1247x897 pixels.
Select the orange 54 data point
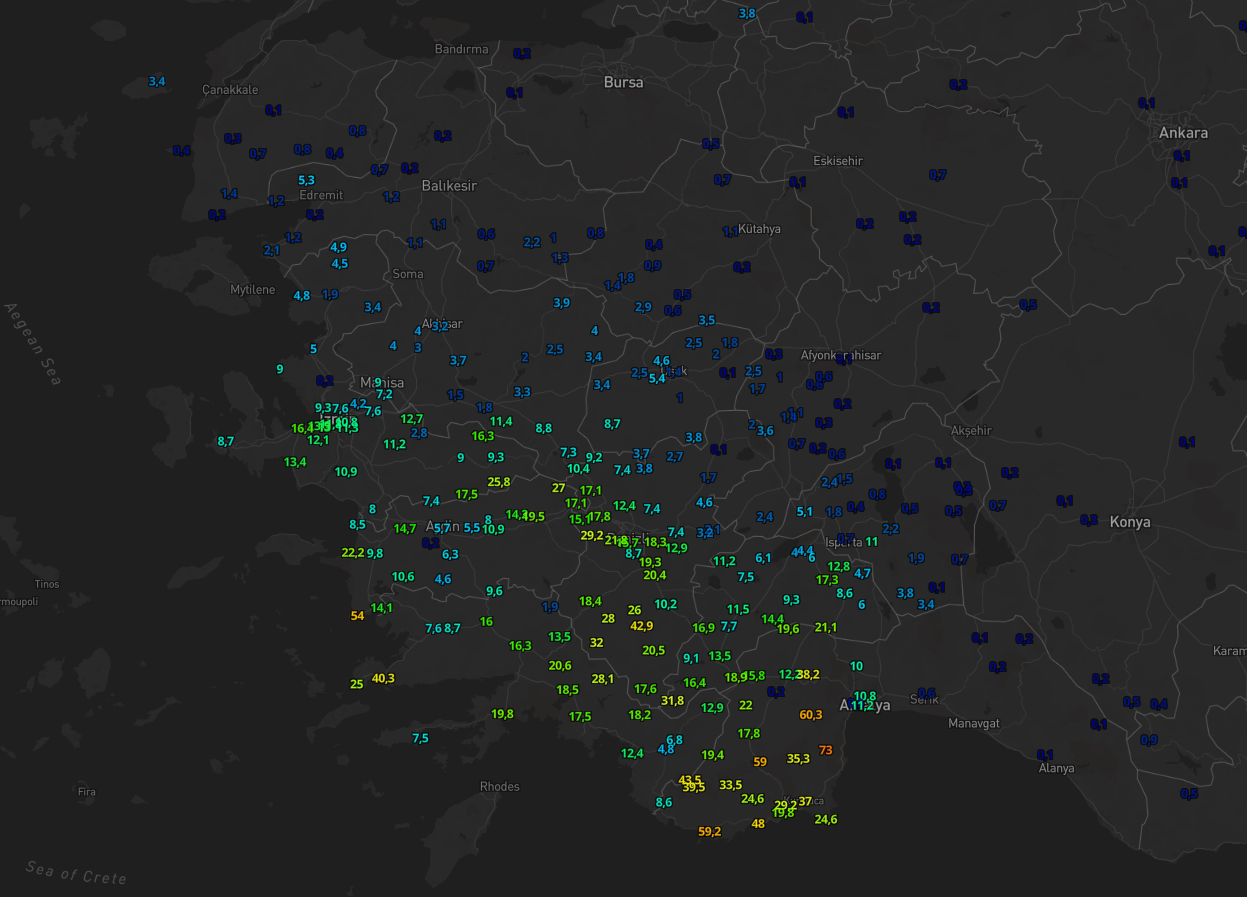[357, 616]
